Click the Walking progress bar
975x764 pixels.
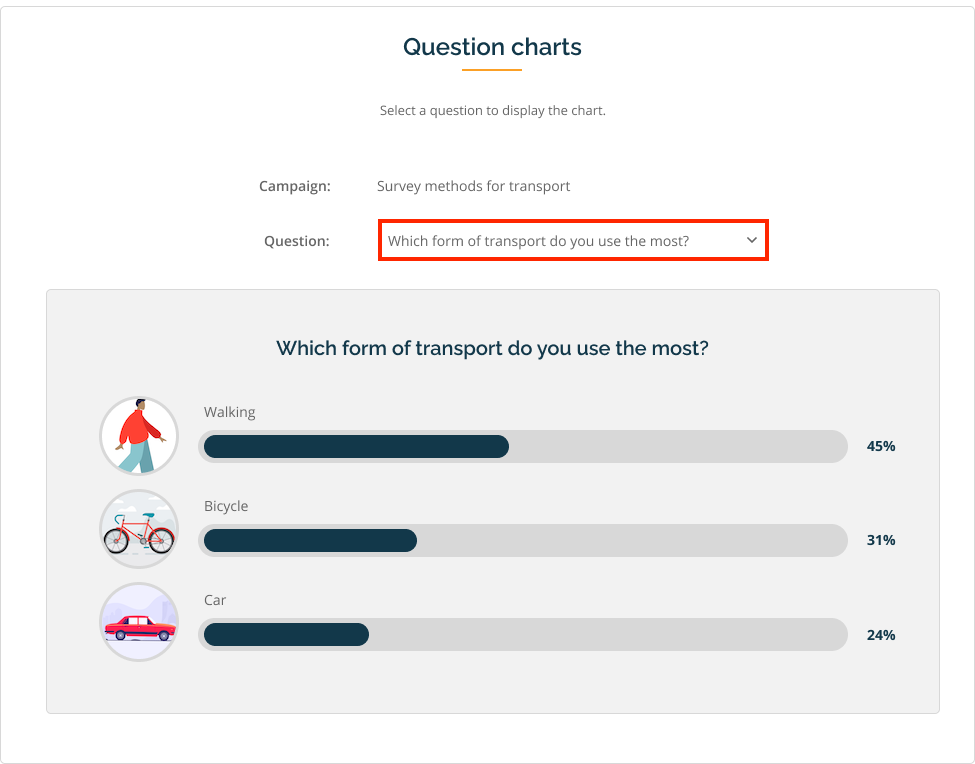[x=523, y=446]
